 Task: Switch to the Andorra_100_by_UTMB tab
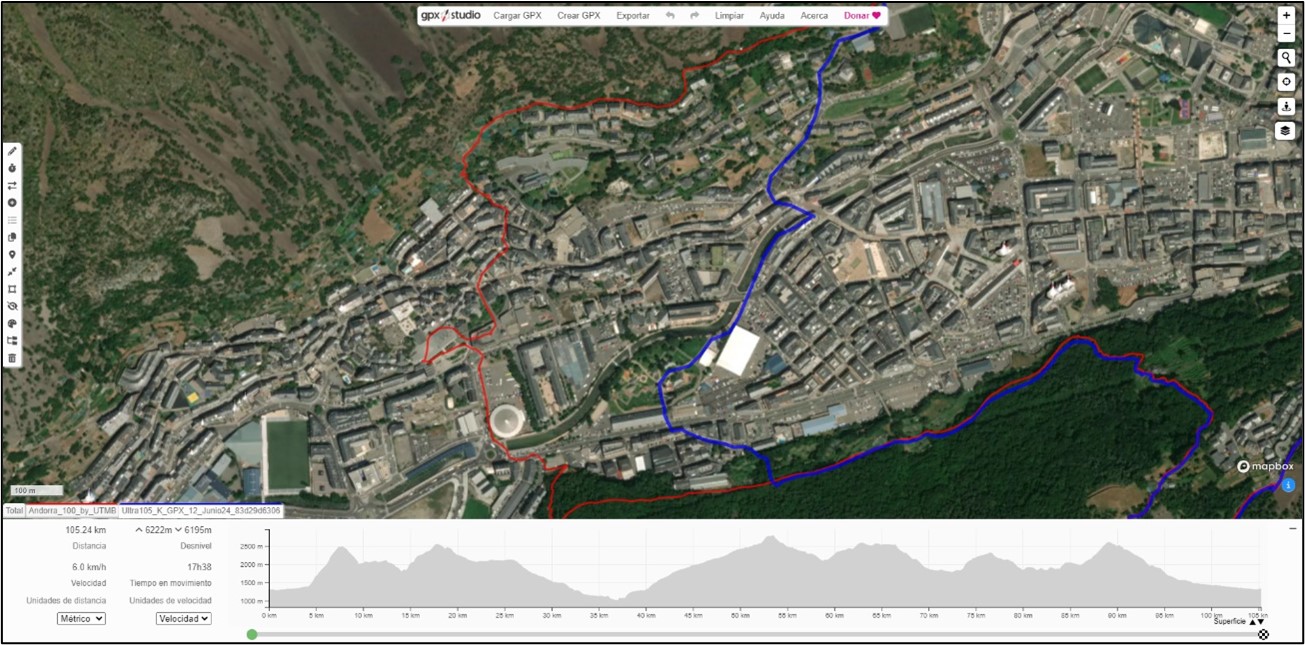pyautogui.click(x=72, y=511)
